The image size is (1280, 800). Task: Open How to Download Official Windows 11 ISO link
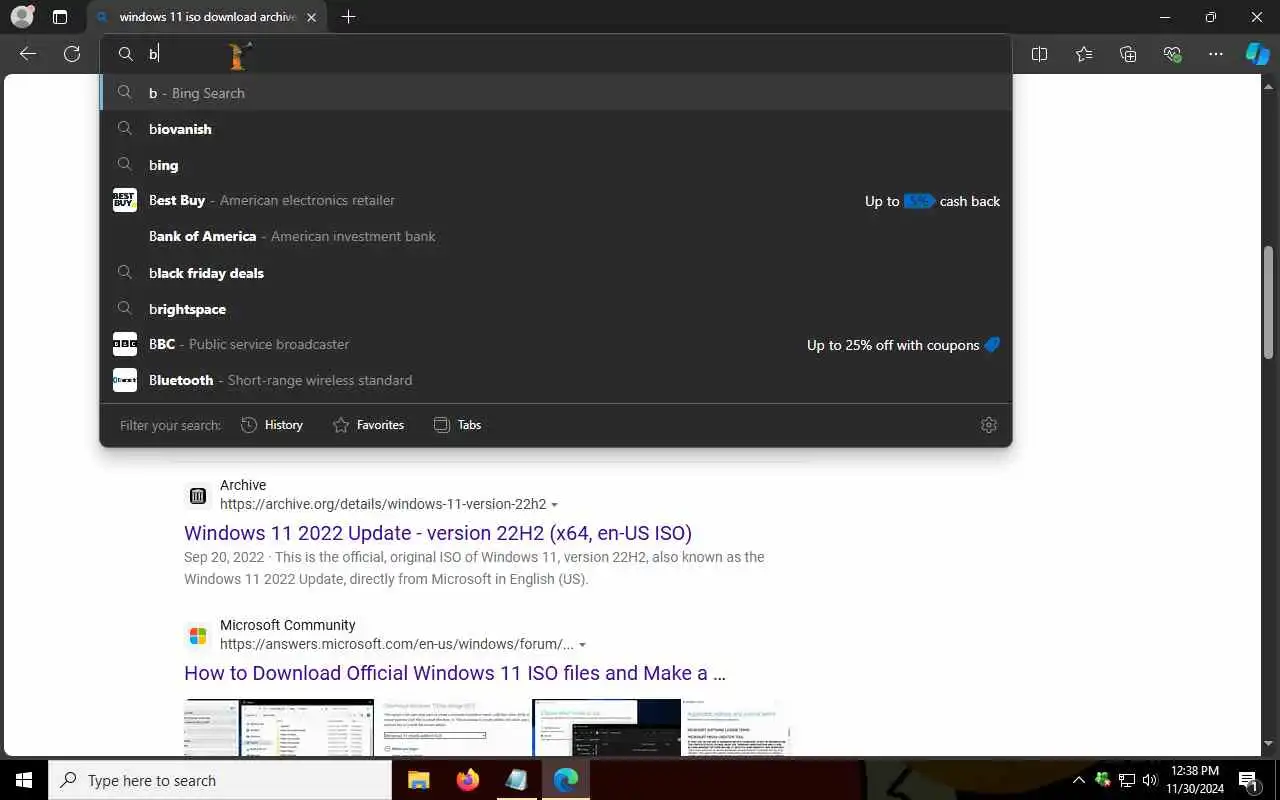(x=455, y=673)
